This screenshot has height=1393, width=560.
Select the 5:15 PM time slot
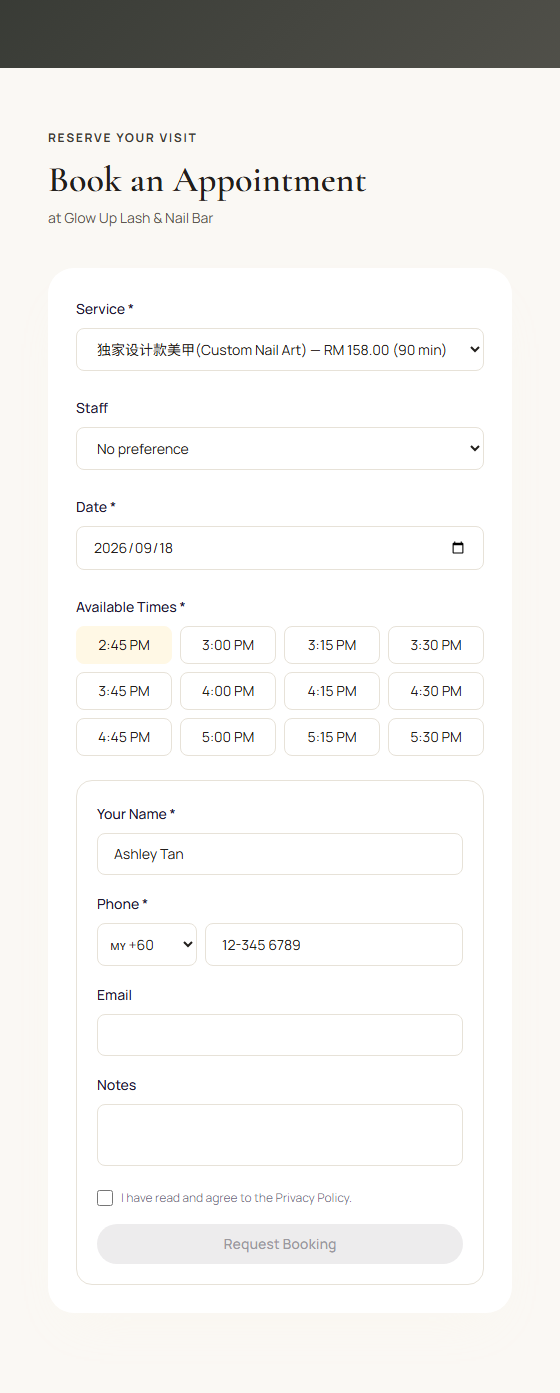coord(332,737)
